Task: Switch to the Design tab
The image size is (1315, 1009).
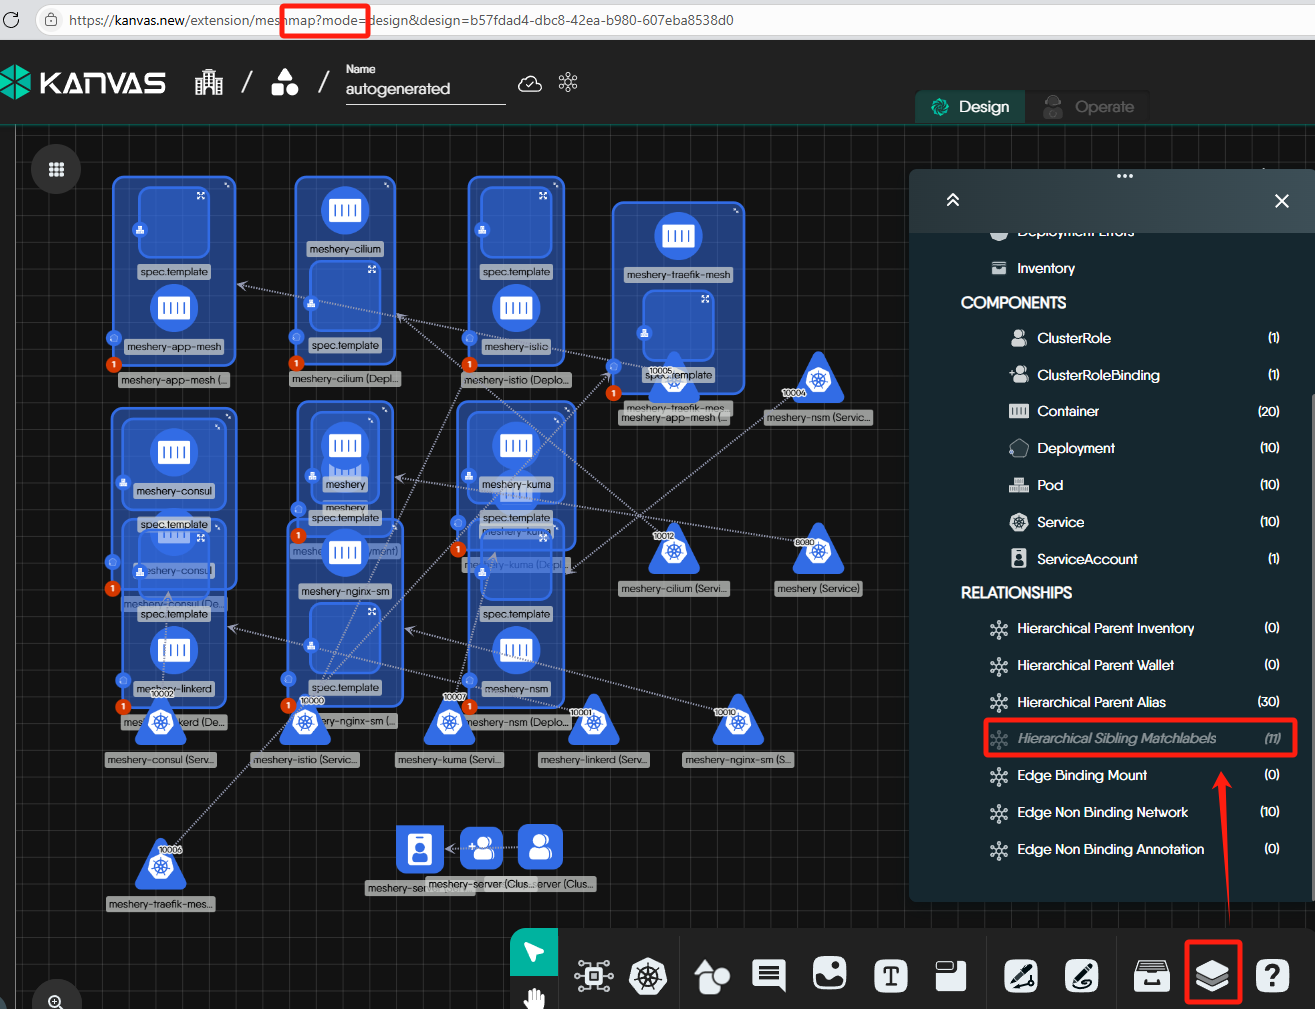Action: (x=969, y=106)
